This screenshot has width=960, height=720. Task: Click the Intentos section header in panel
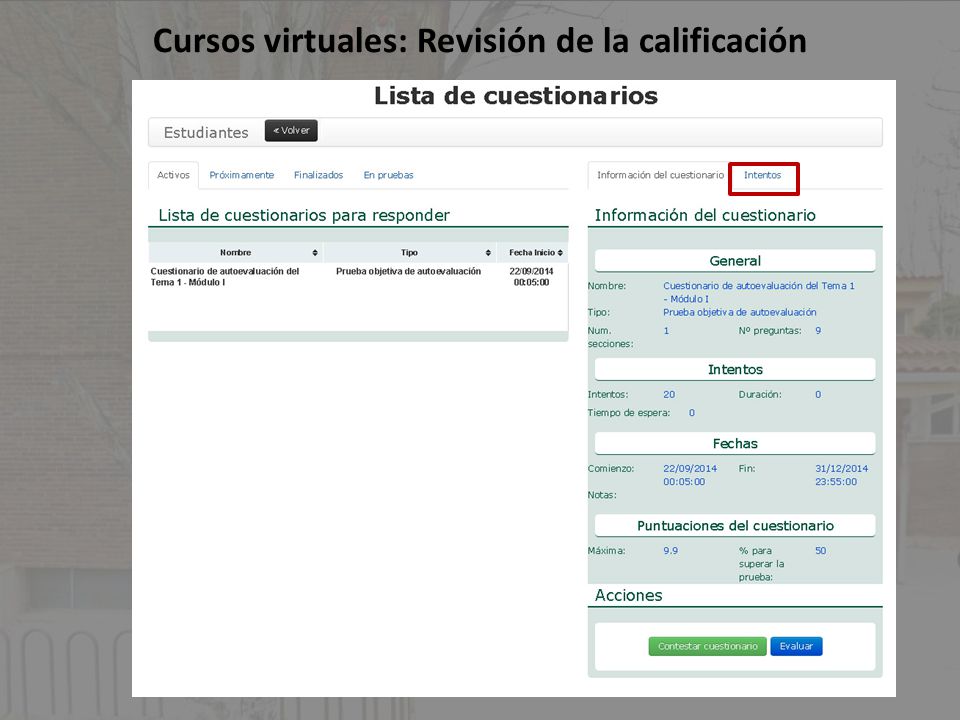click(x=735, y=369)
